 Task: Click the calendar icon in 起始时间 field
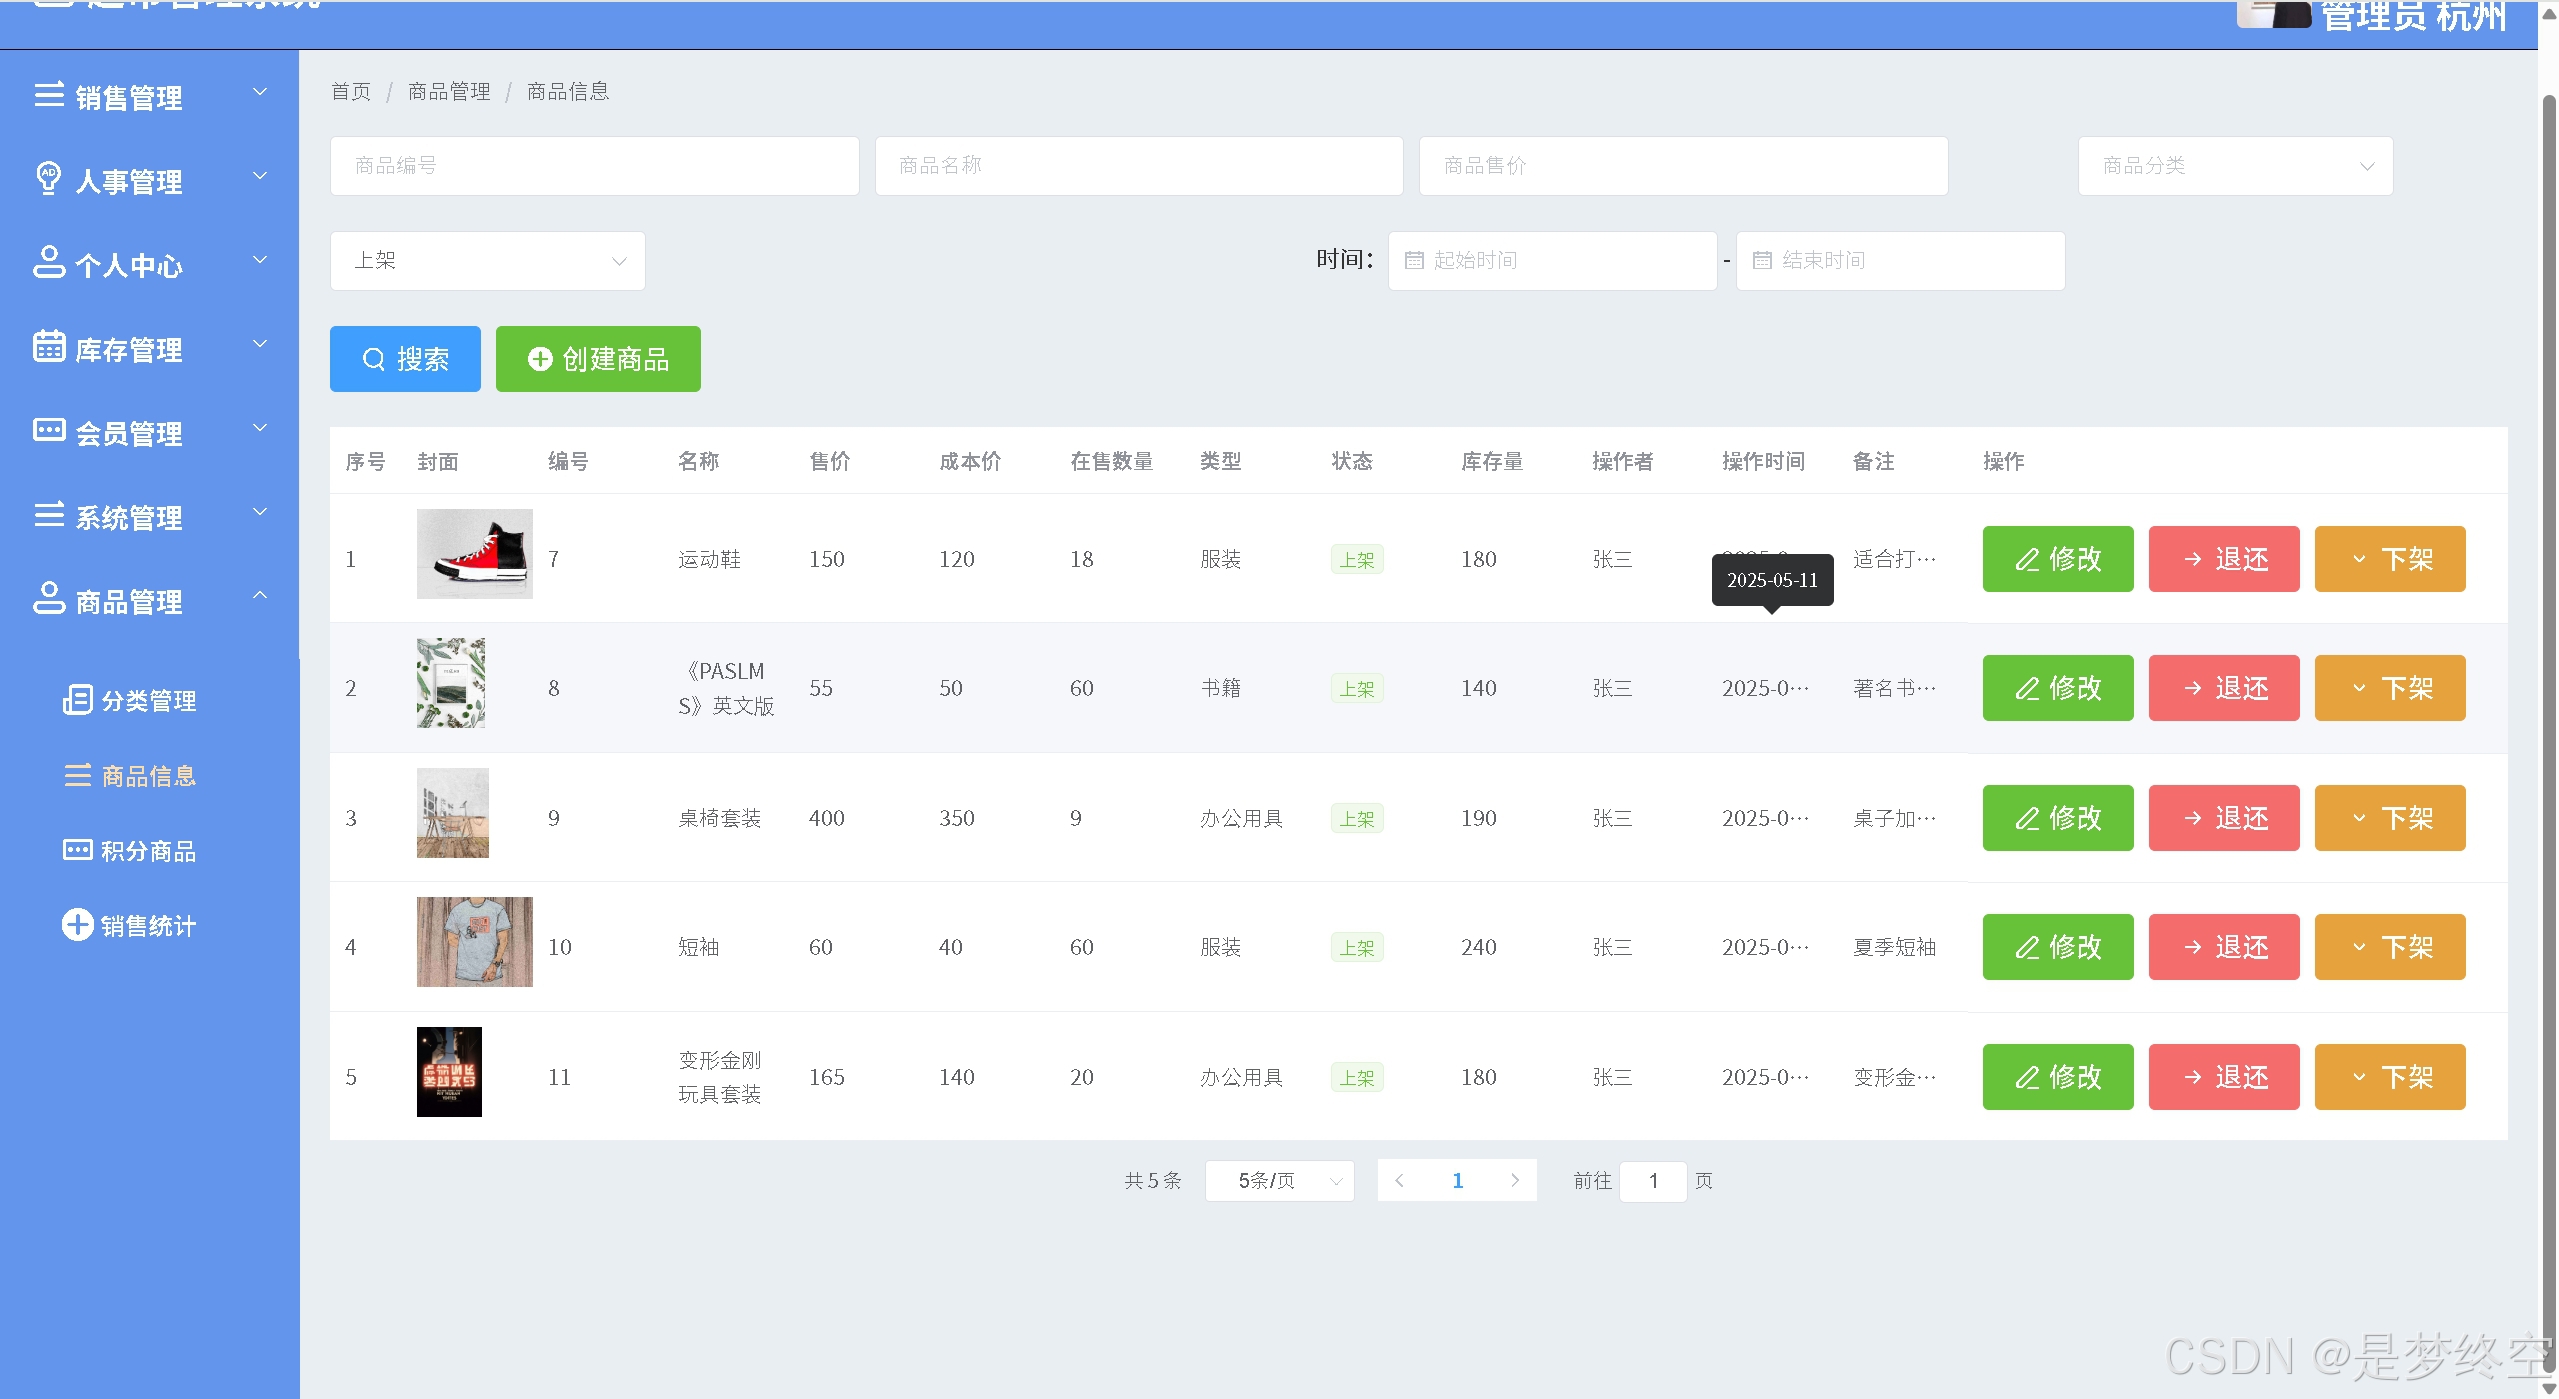point(1414,261)
